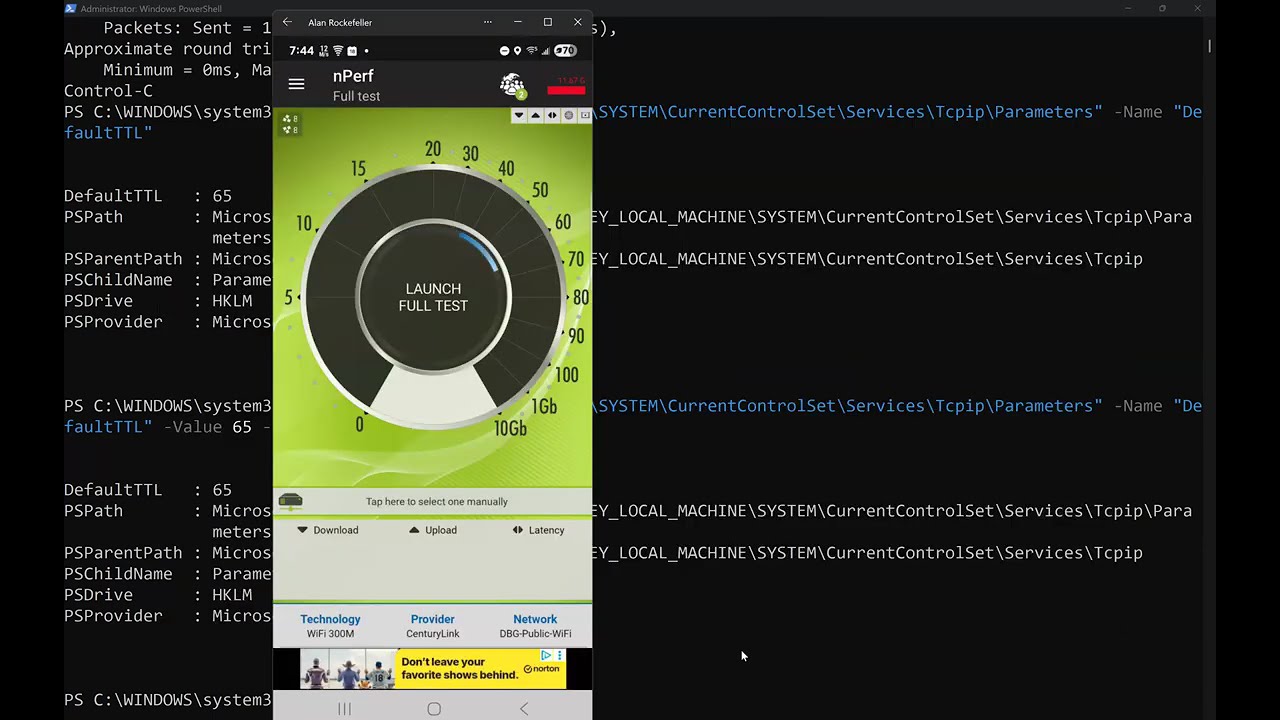Viewport: 1280px width, 720px height.
Task: Select the upload arrow in mini toolbar
Action: pos(535,116)
